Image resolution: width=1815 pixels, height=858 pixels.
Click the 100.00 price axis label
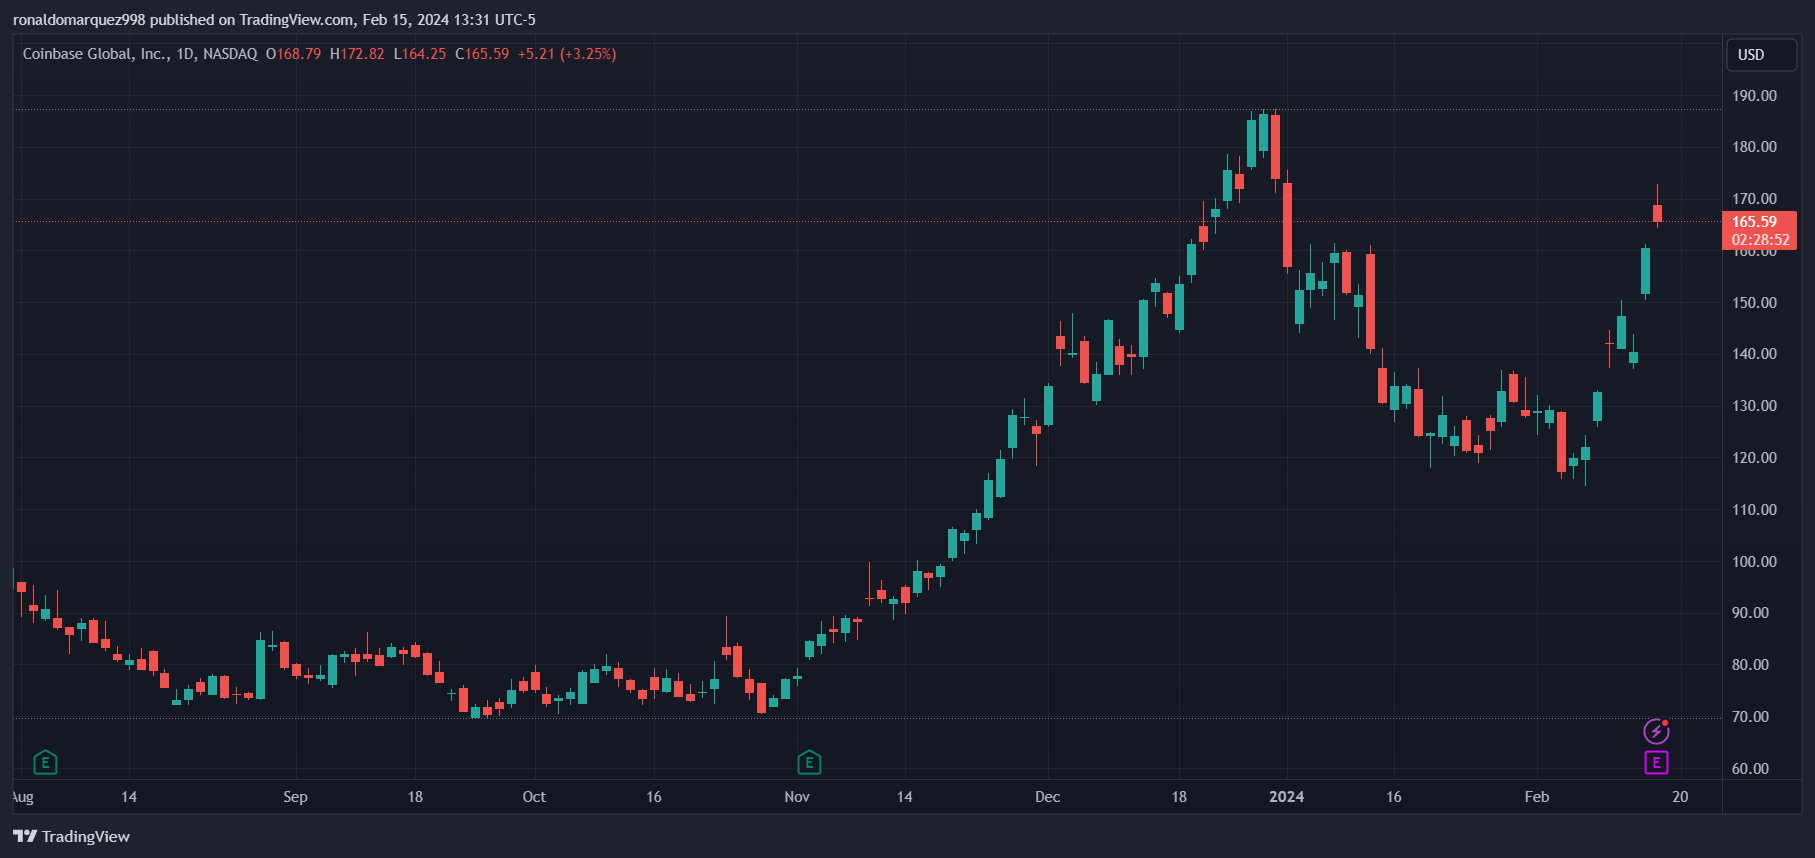pyautogui.click(x=1754, y=562)
